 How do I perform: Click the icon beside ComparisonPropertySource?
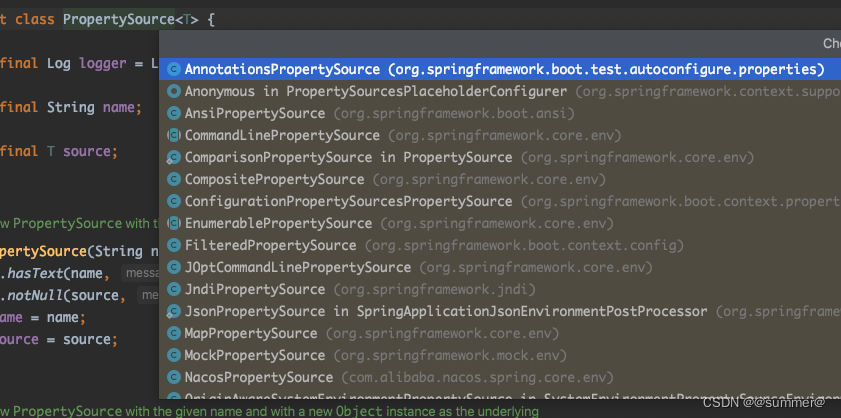coord(173,157)
